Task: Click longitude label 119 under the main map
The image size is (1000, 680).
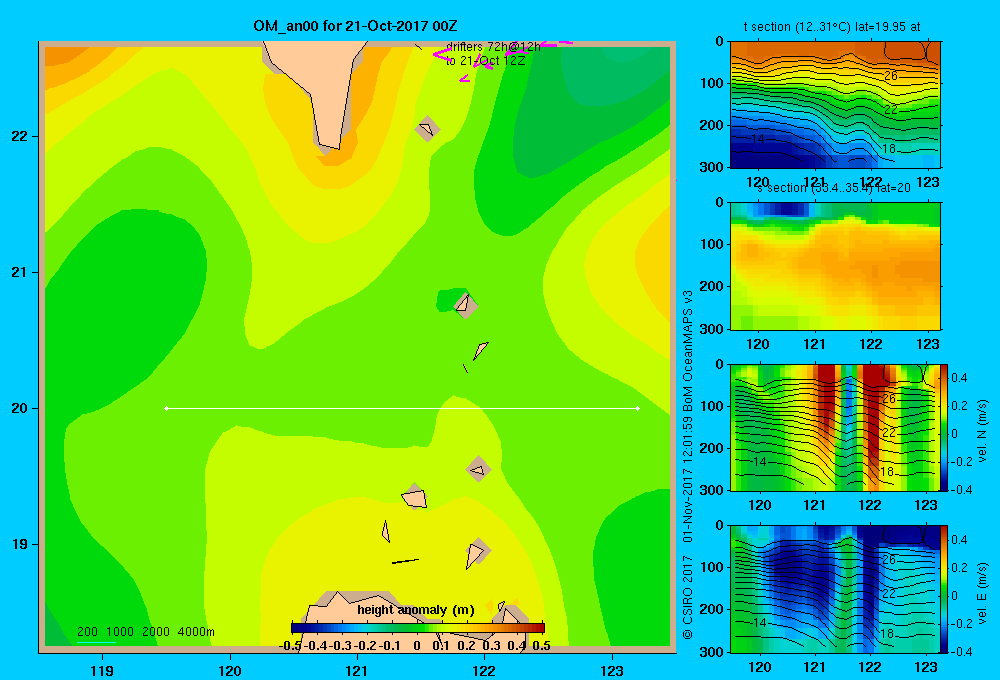Action: (102, 670)
